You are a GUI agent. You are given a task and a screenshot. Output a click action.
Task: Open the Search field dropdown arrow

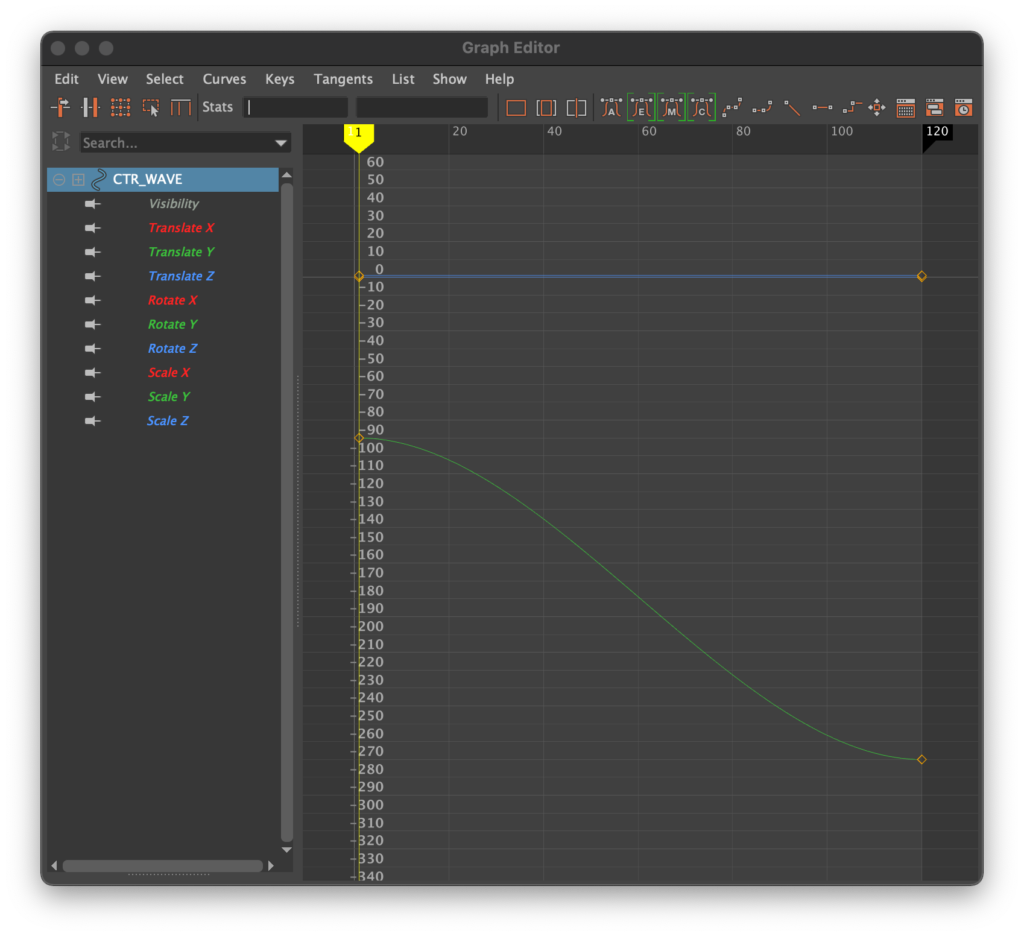tap(280, 144)
